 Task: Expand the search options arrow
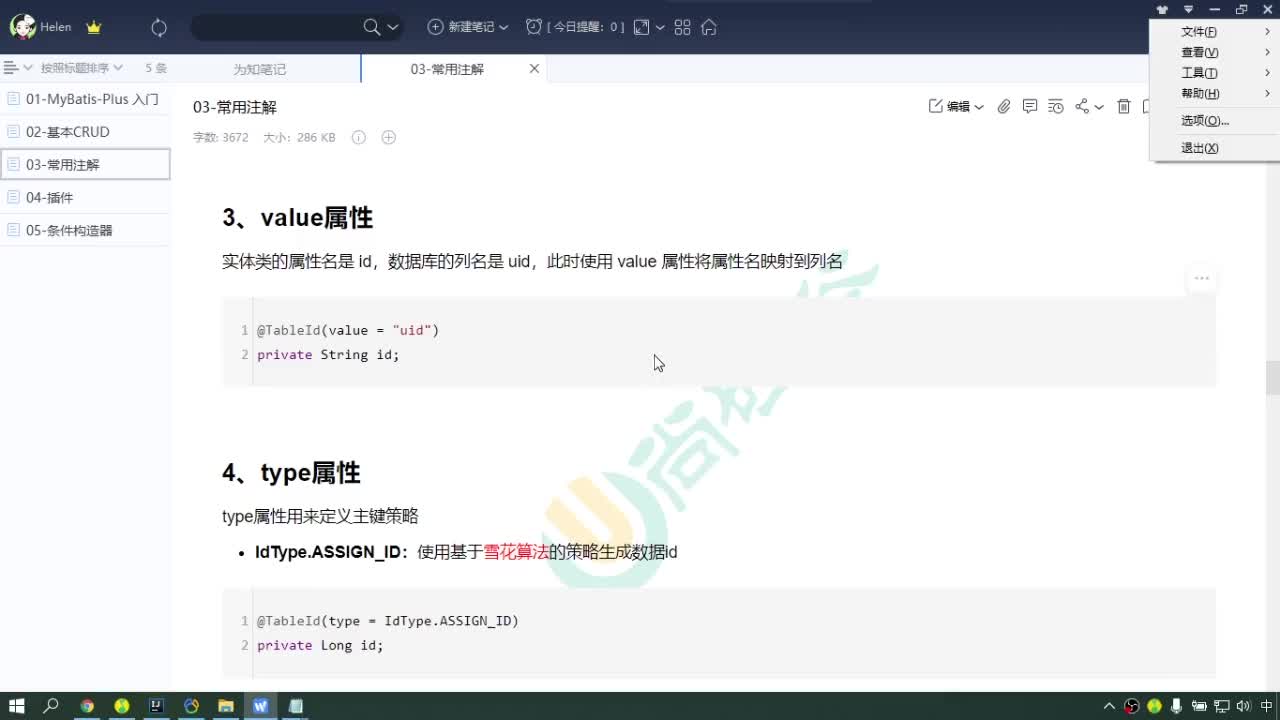[x=392, y=28]
